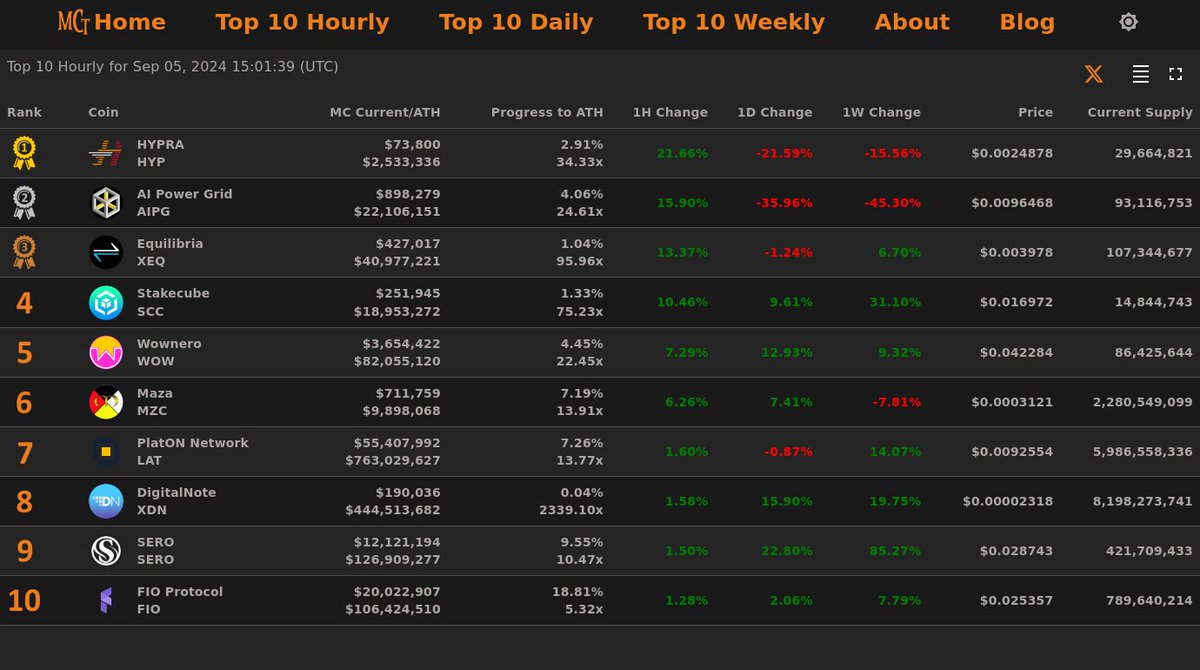Click the 5,986,558,336 supply value
Screen dimensions: 1200x670
pos(1143,451)
